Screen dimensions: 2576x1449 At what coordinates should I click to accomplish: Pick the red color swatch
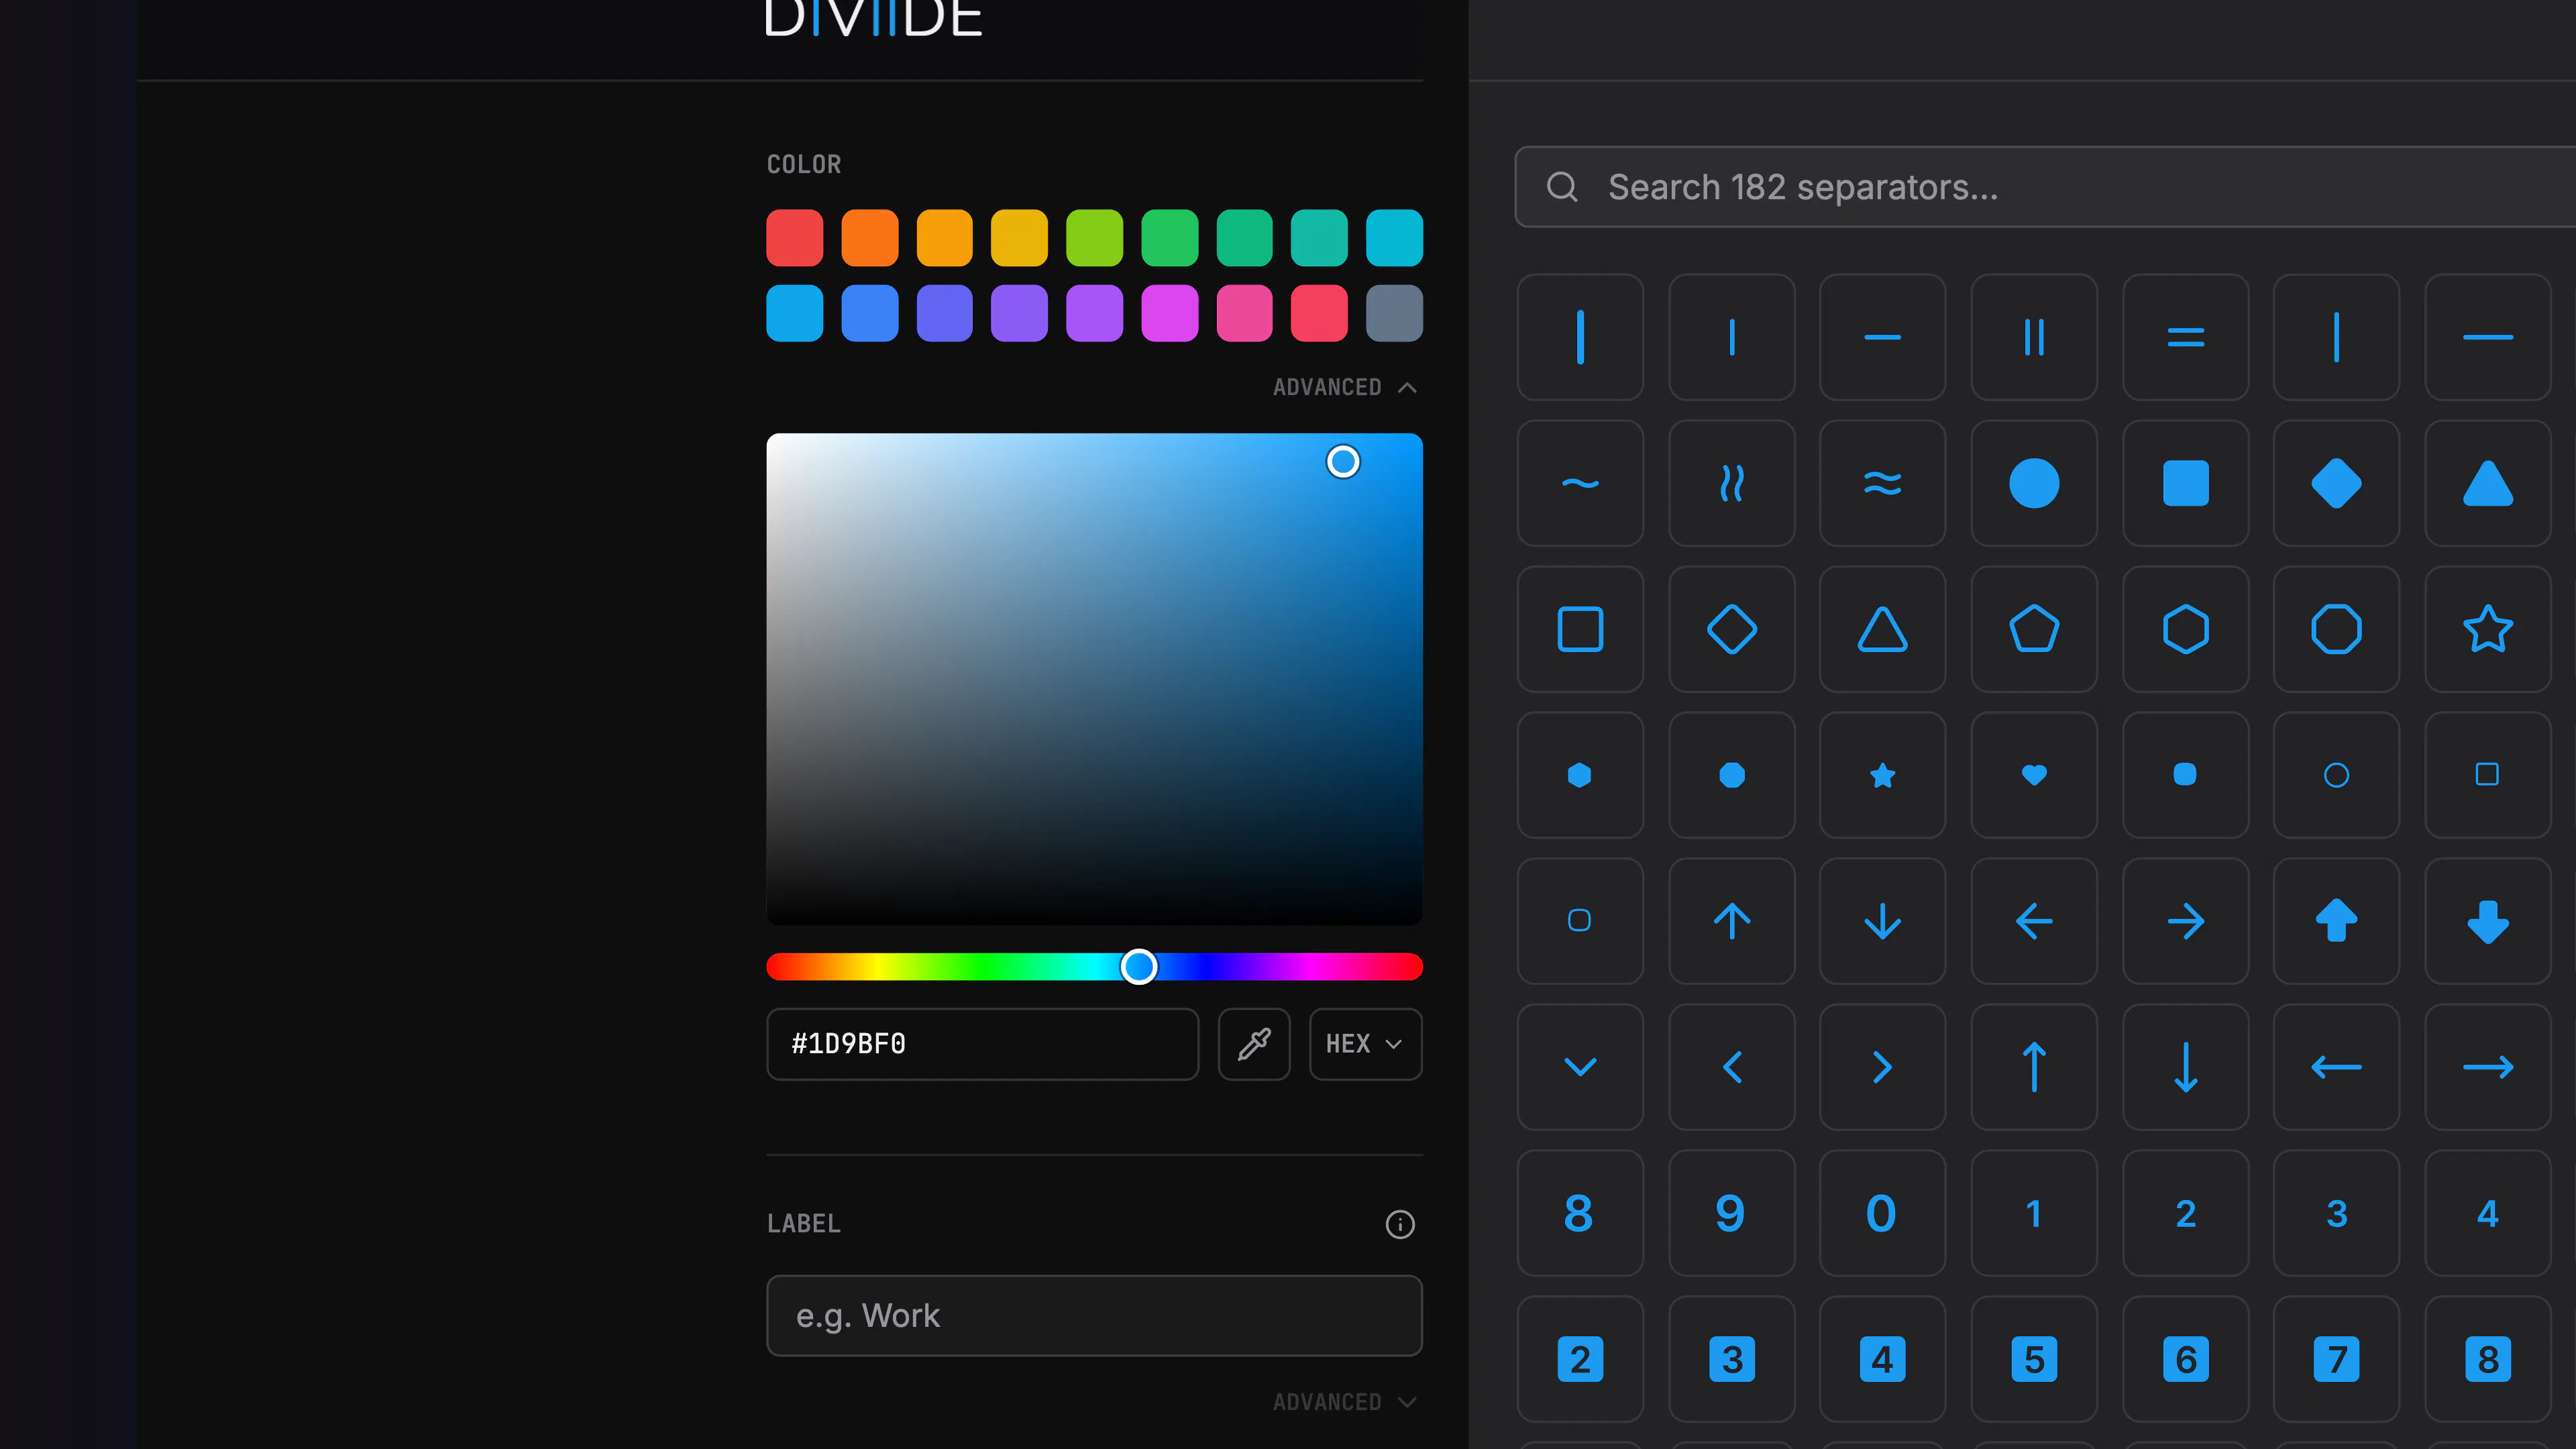(795, 238)
